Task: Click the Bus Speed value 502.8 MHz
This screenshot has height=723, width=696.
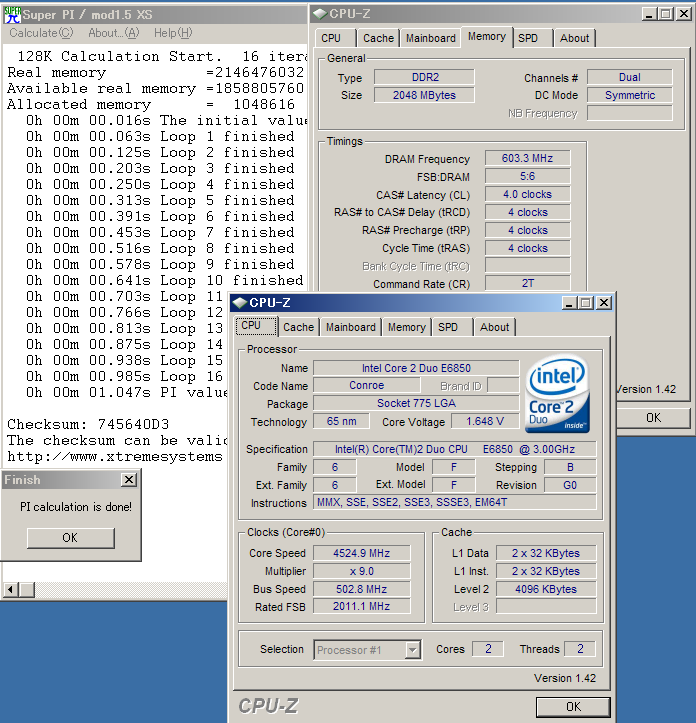Action: pyautogui.click(x=362, y=589)
